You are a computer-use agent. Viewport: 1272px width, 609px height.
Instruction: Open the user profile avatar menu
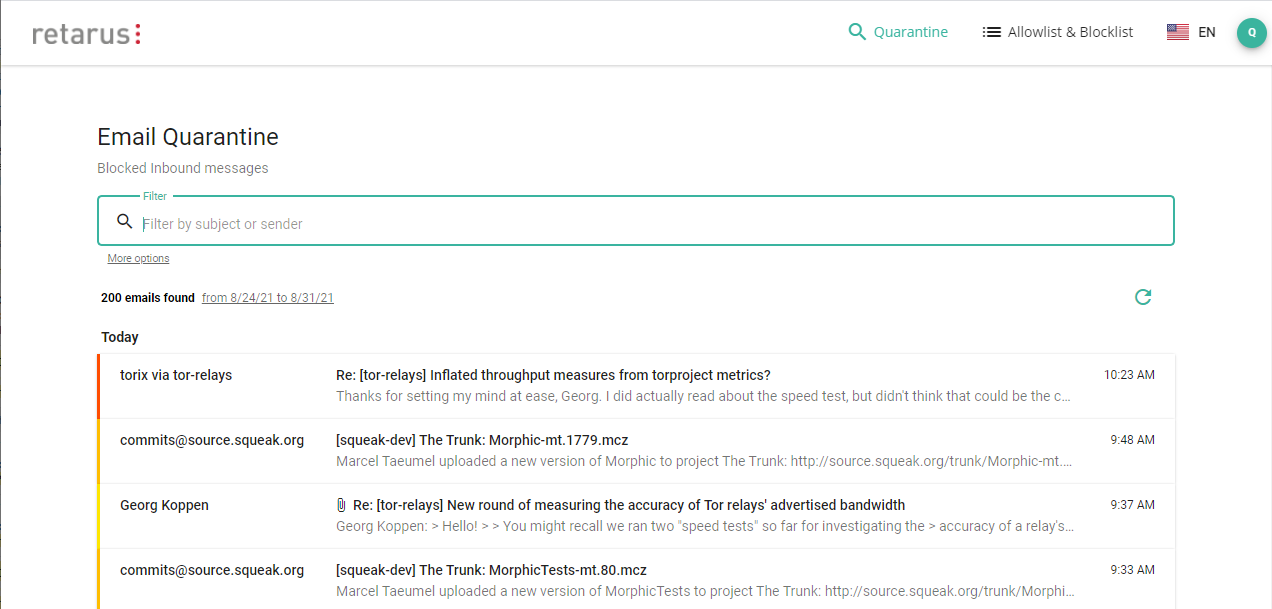[x=1251, y=32]
